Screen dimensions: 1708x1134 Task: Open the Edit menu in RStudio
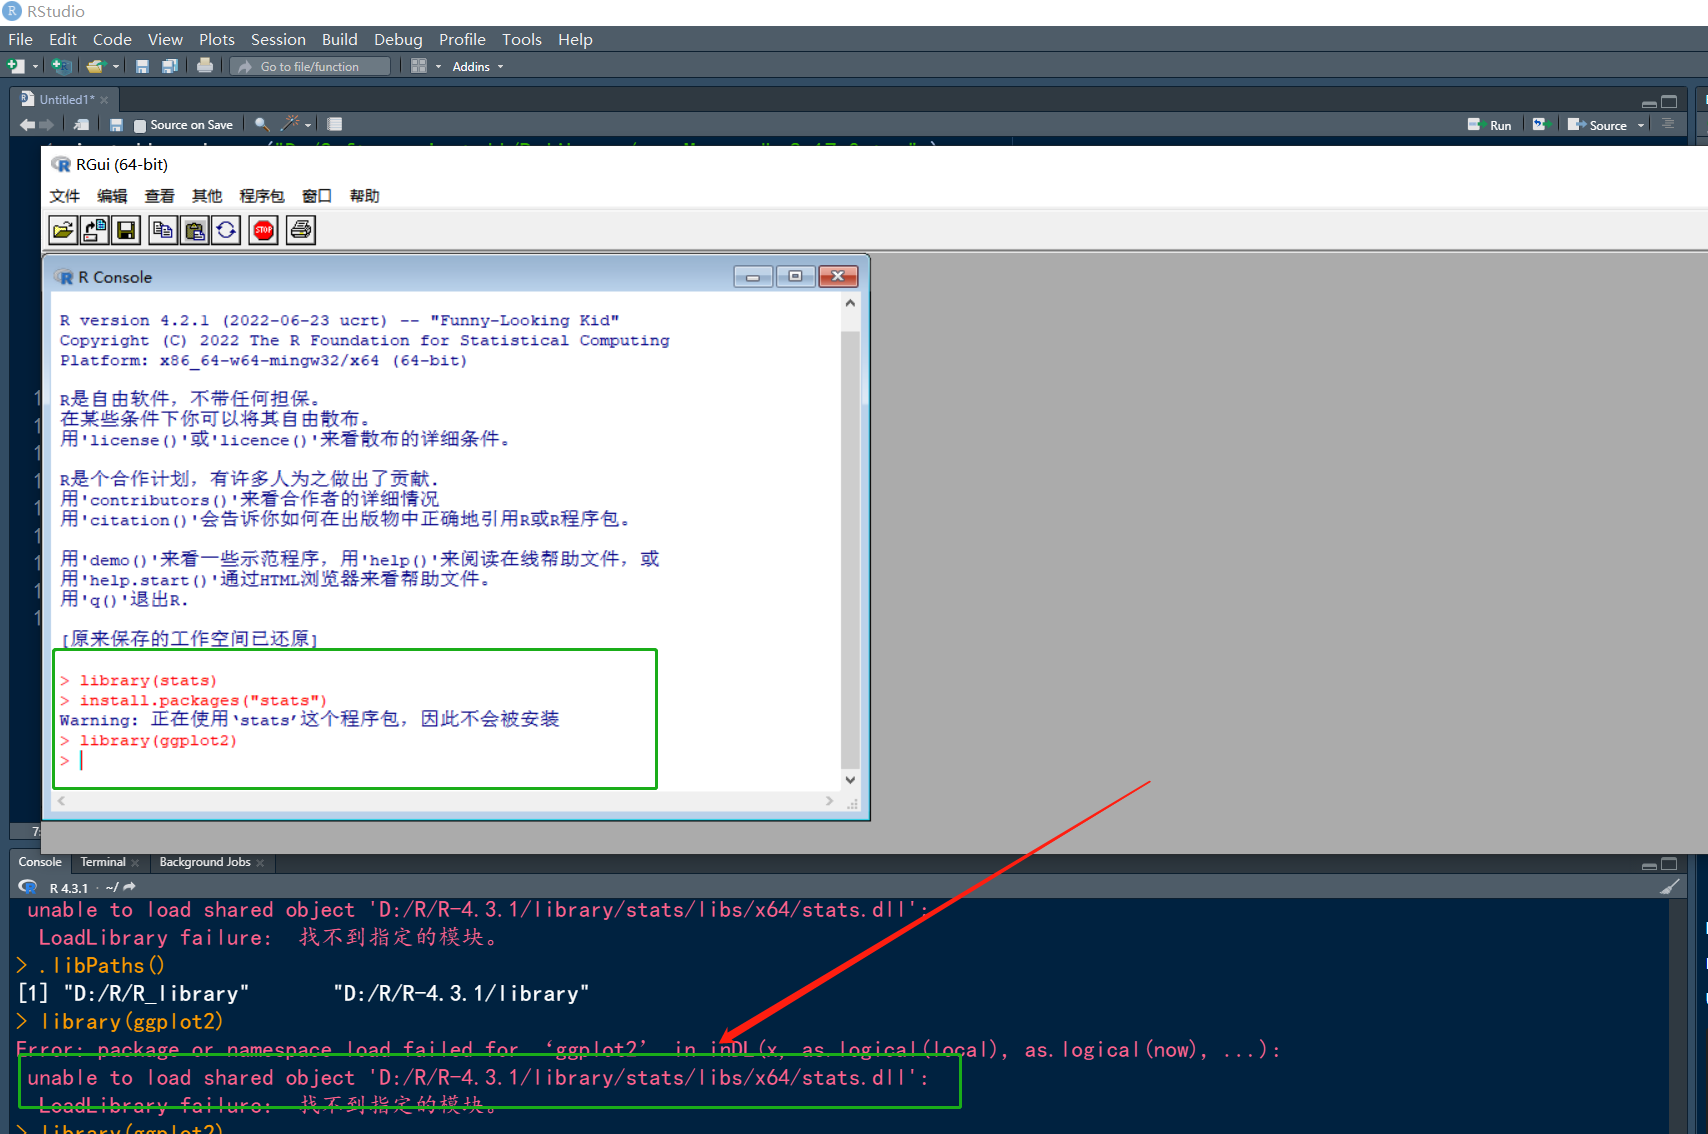[x=63, y=39]
